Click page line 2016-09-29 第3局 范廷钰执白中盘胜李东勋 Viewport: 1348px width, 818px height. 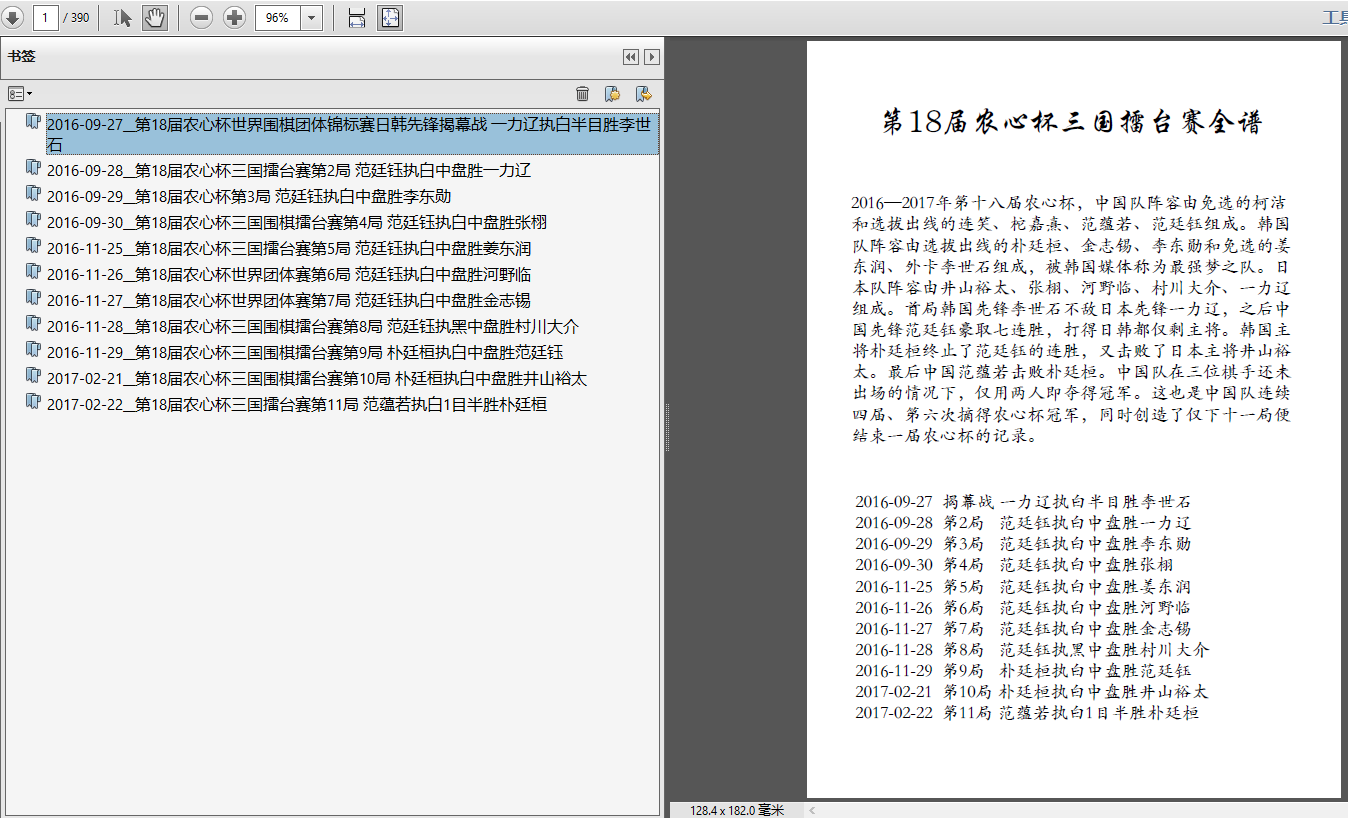click(x=1023, y=543)
